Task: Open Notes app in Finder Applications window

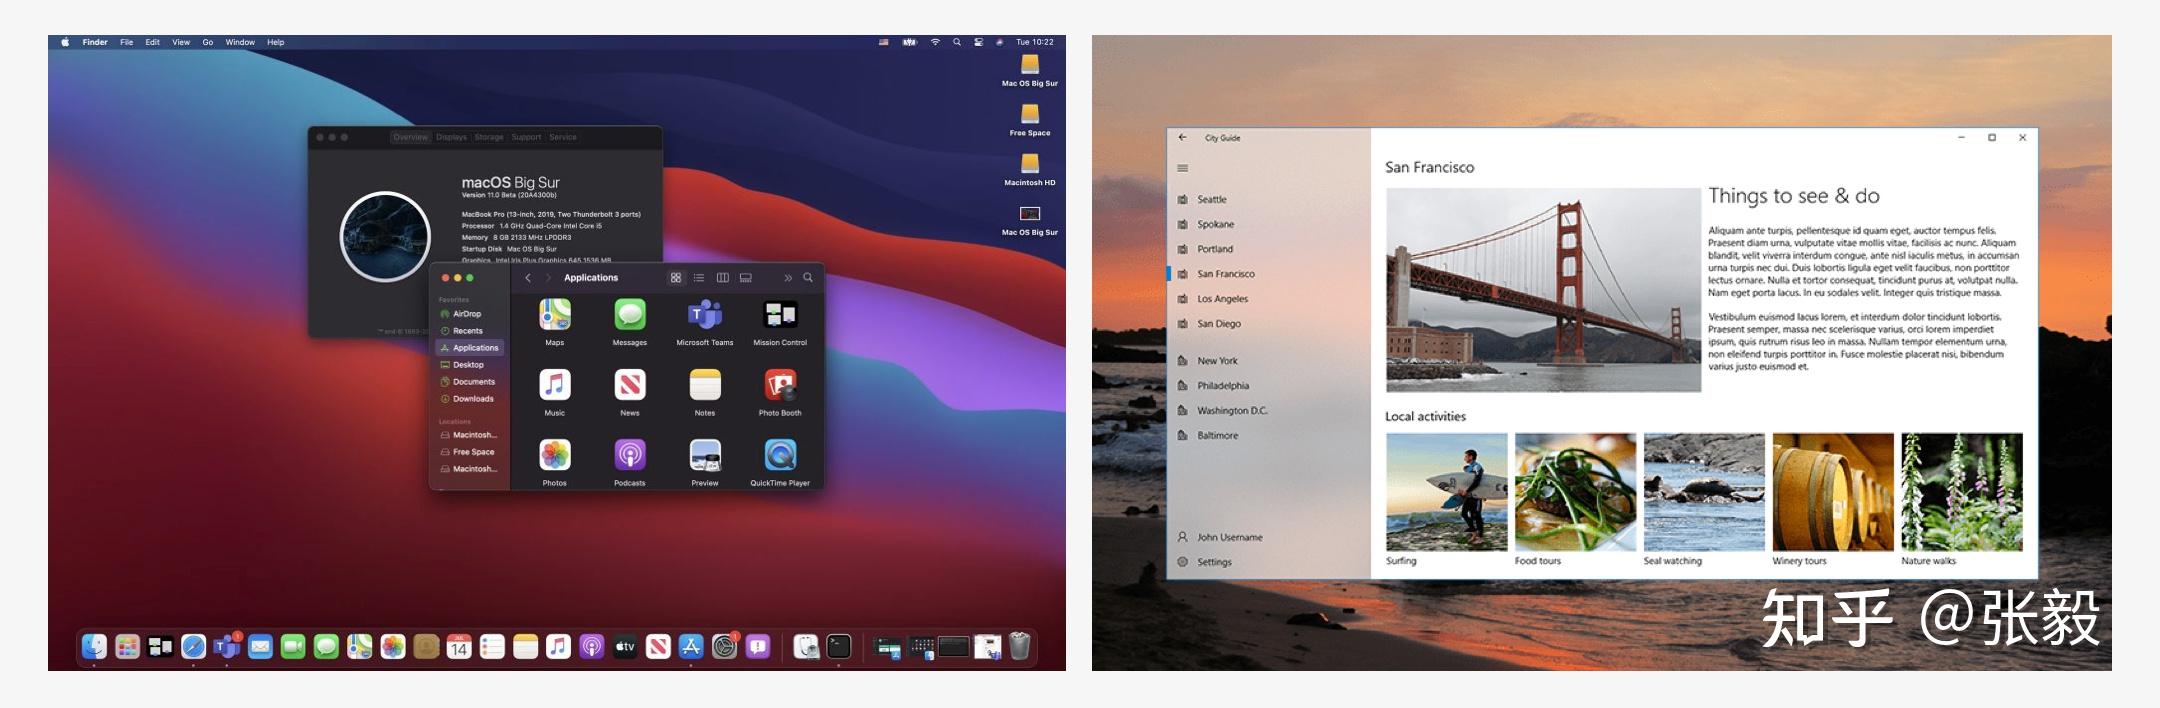Action: pyautogui.click(x=705, y=385)
